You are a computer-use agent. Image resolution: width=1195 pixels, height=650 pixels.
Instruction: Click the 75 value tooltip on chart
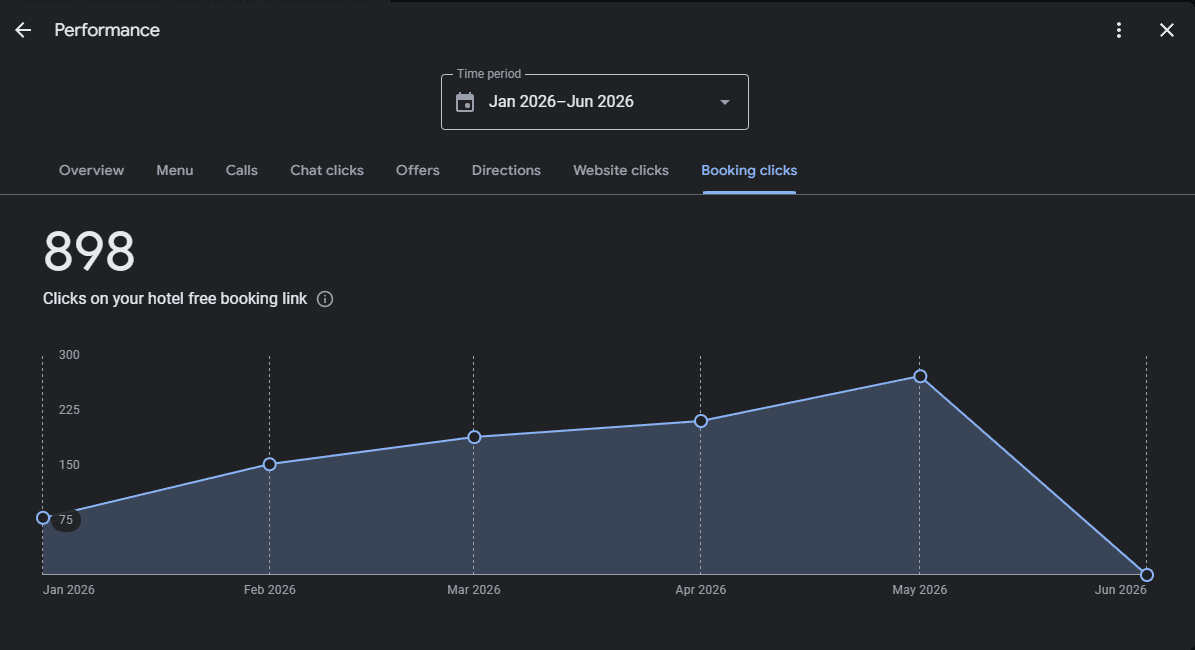(x=66, y=520)
